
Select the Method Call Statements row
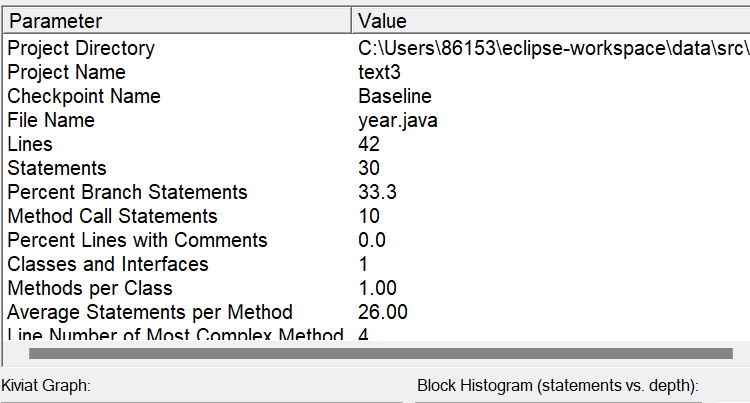pos(112,216)
